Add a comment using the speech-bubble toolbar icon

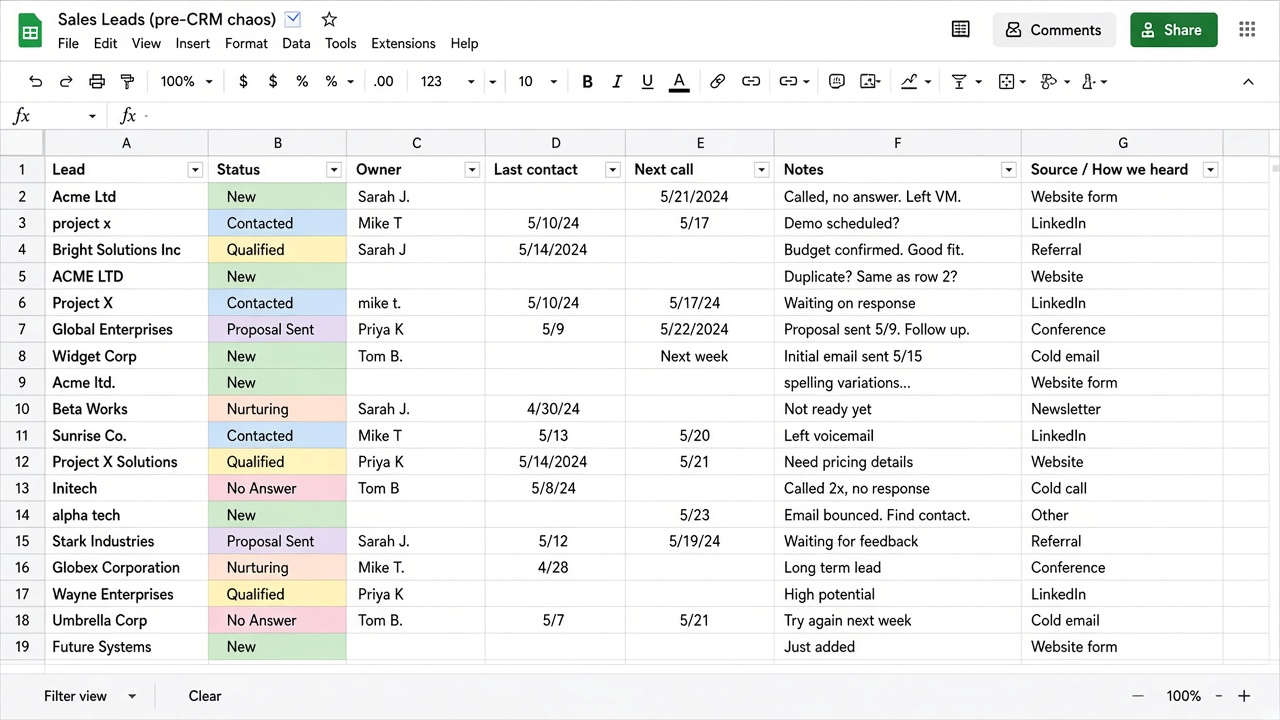pos(837,82)
